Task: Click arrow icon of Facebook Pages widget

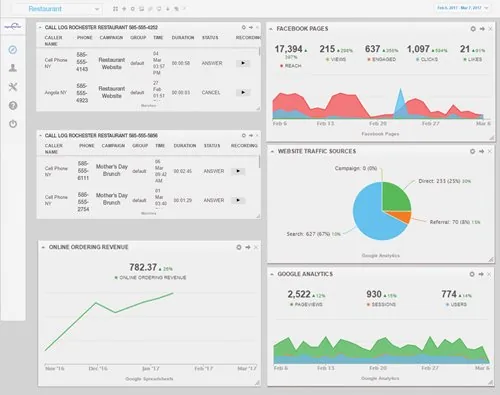Action: [482, 29]
